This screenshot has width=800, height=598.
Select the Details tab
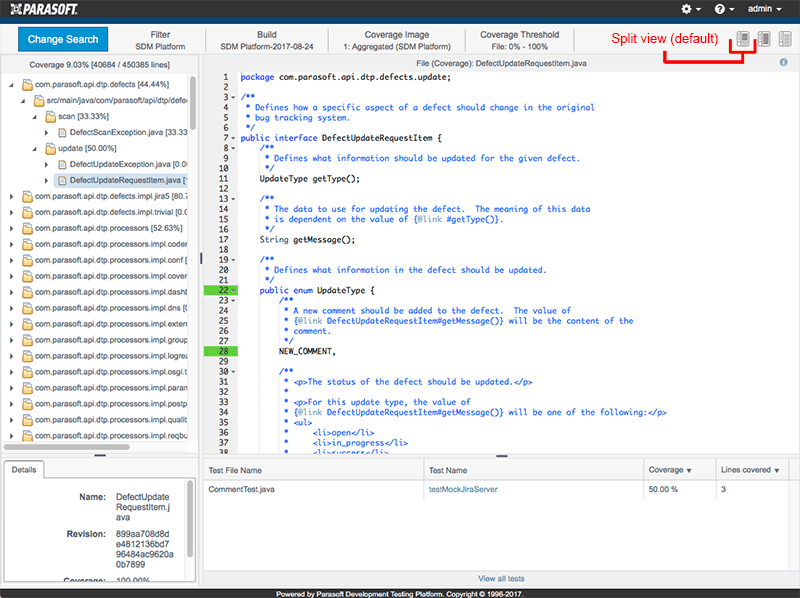(24, 469)
